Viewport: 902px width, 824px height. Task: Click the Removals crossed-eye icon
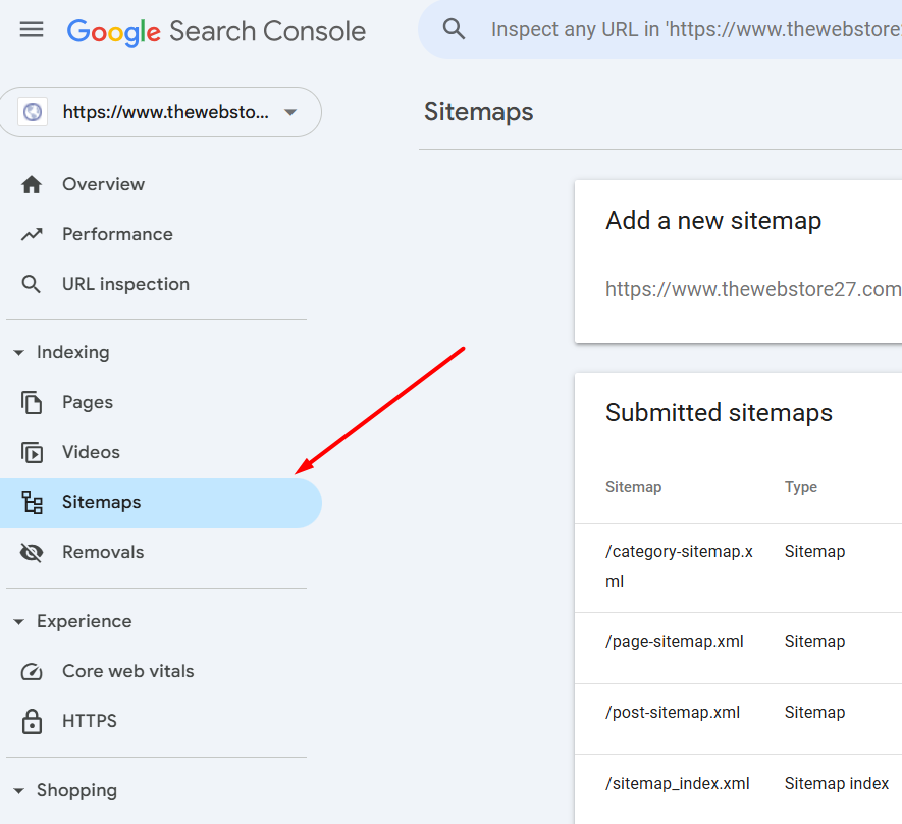32,552
